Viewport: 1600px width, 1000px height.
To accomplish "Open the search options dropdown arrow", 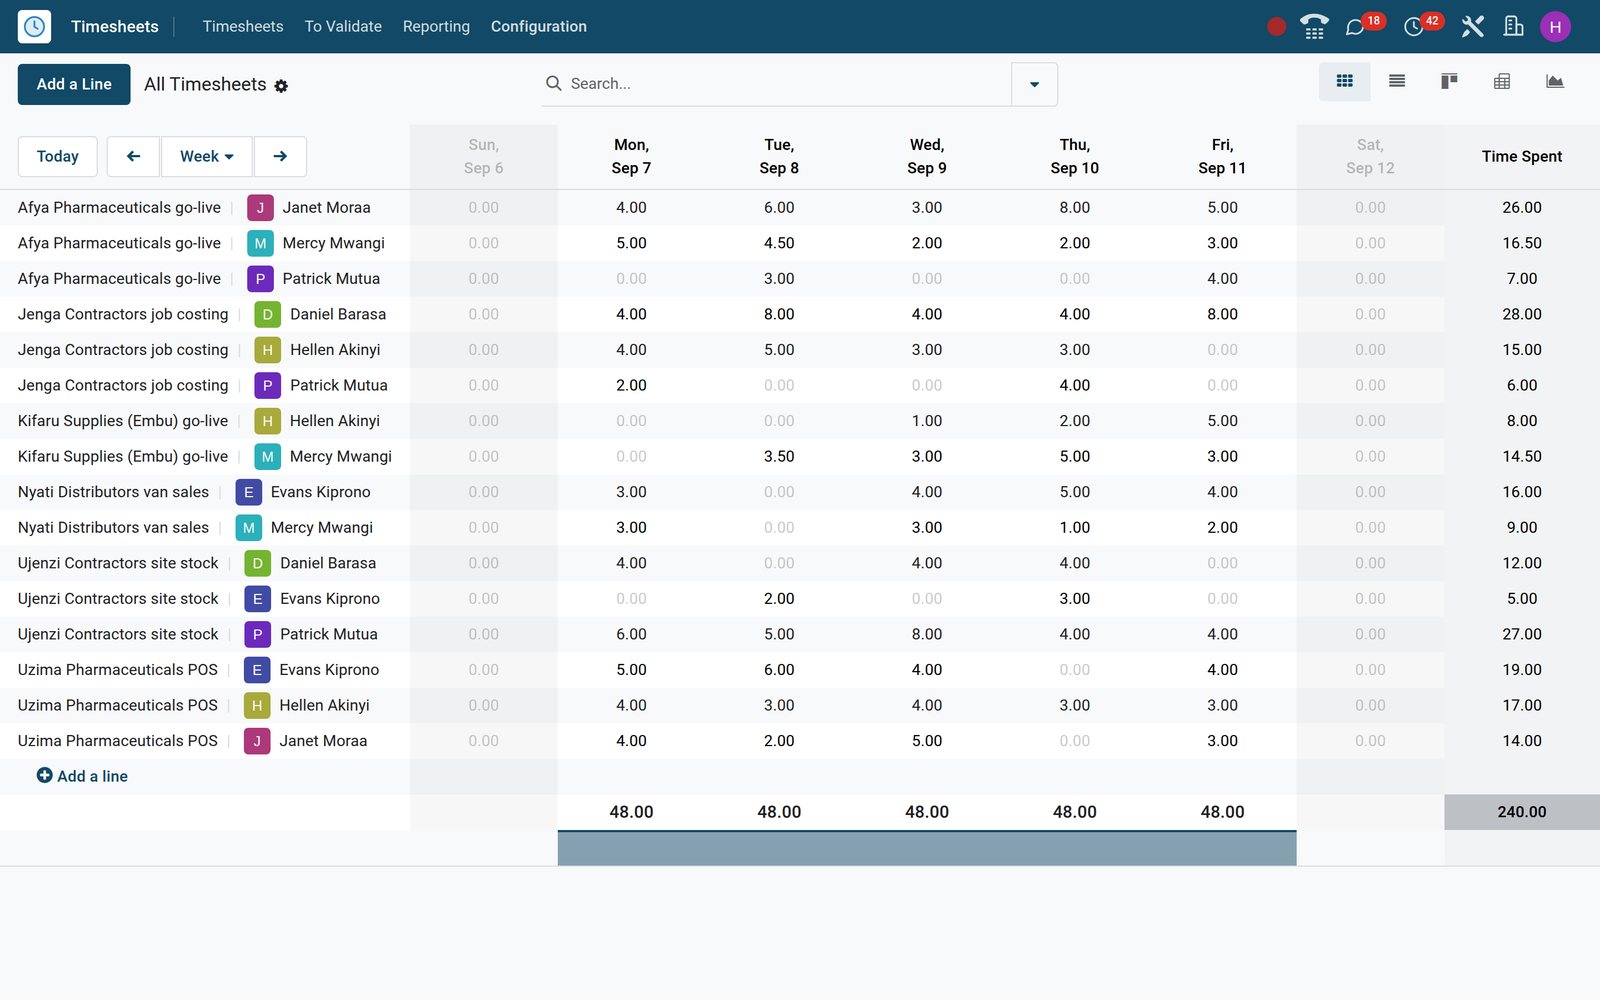I will 1034,84.
